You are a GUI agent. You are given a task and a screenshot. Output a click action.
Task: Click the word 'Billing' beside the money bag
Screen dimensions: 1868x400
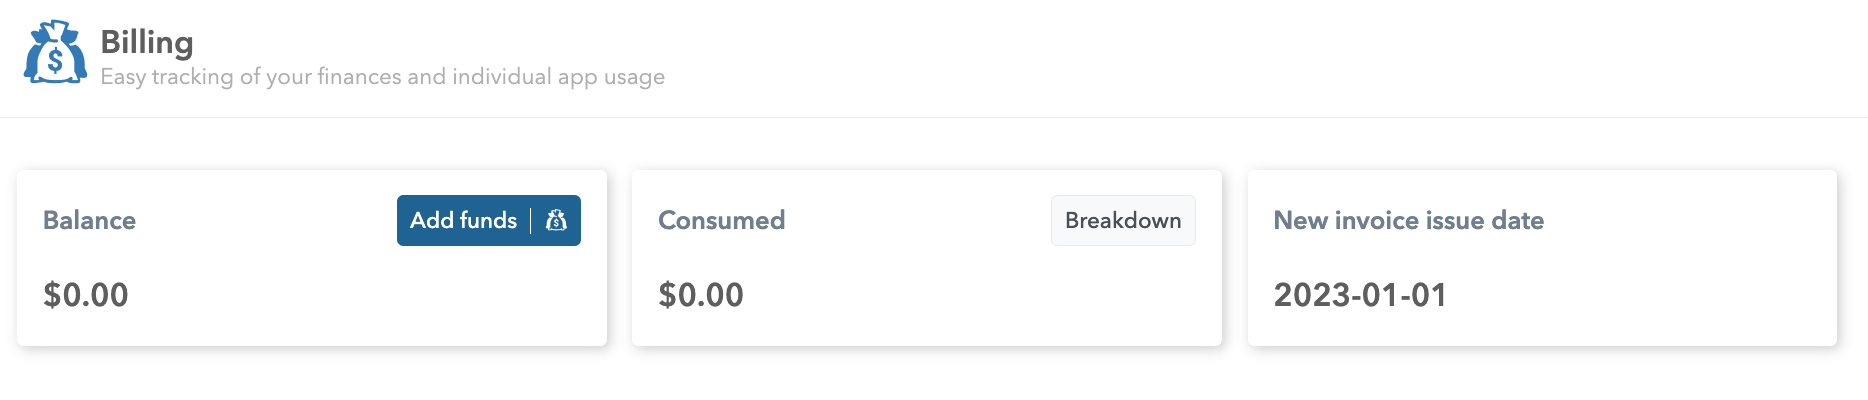click(147, 42)
